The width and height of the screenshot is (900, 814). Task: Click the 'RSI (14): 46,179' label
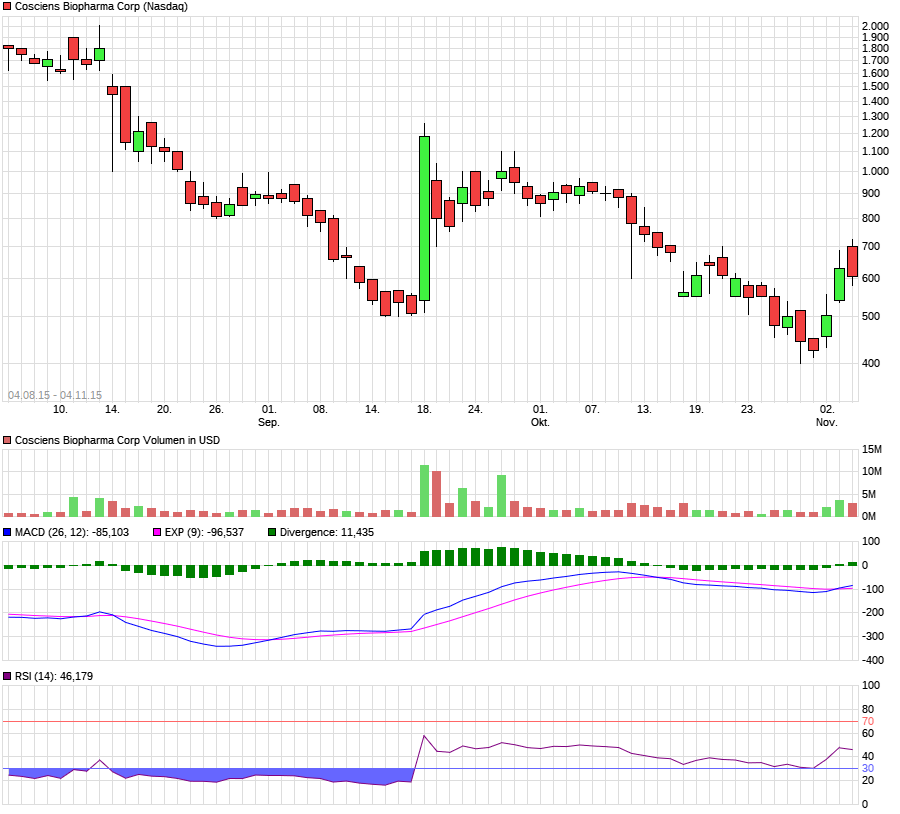pyautogui.click(x=54, y=677)
